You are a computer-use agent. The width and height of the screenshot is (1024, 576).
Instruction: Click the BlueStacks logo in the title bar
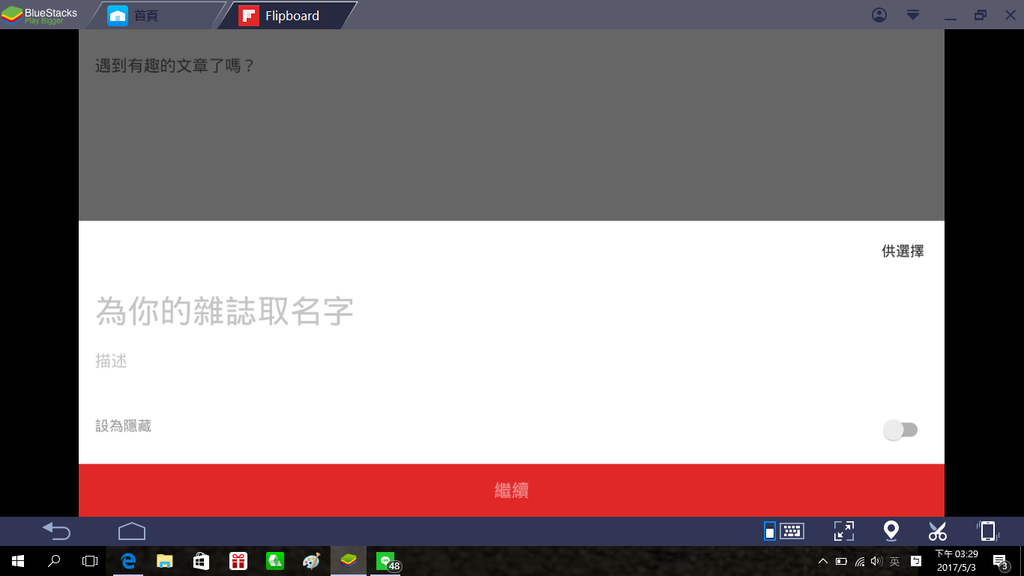tap(39, 14)
